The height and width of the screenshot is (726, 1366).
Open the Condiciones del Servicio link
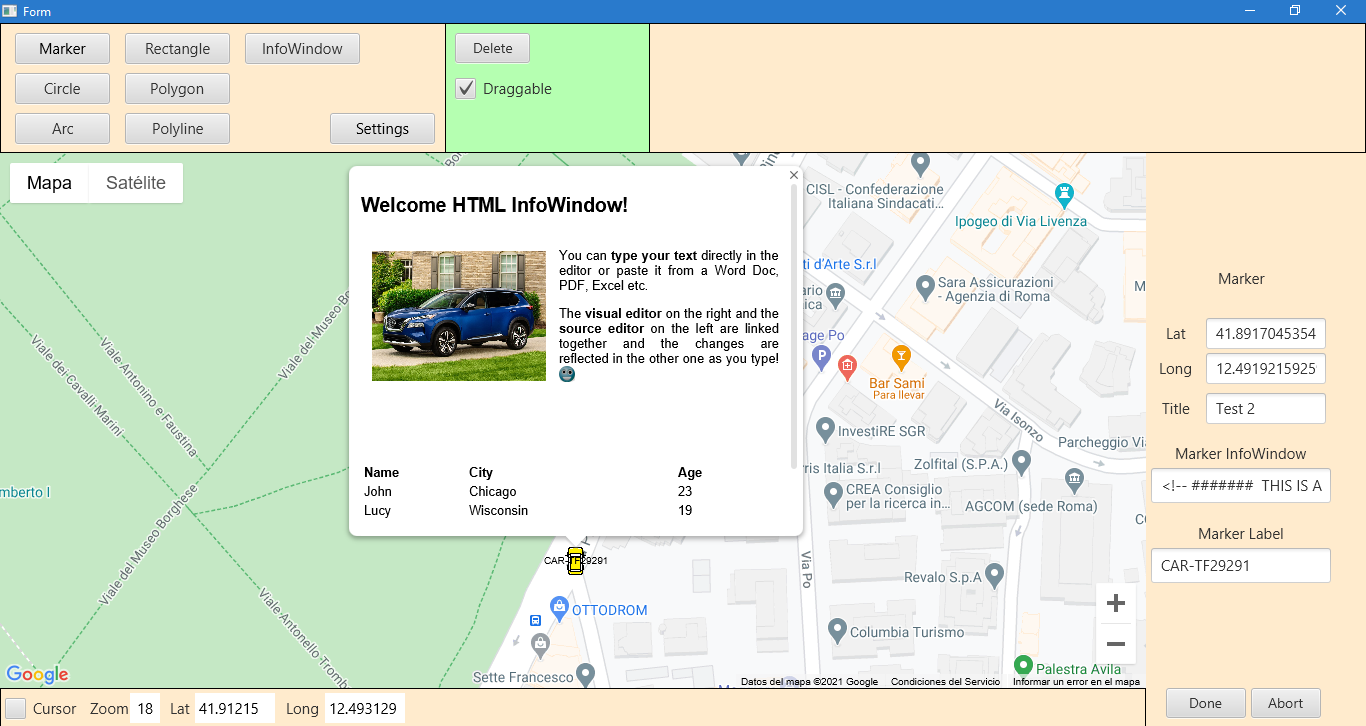pos(945,682)
